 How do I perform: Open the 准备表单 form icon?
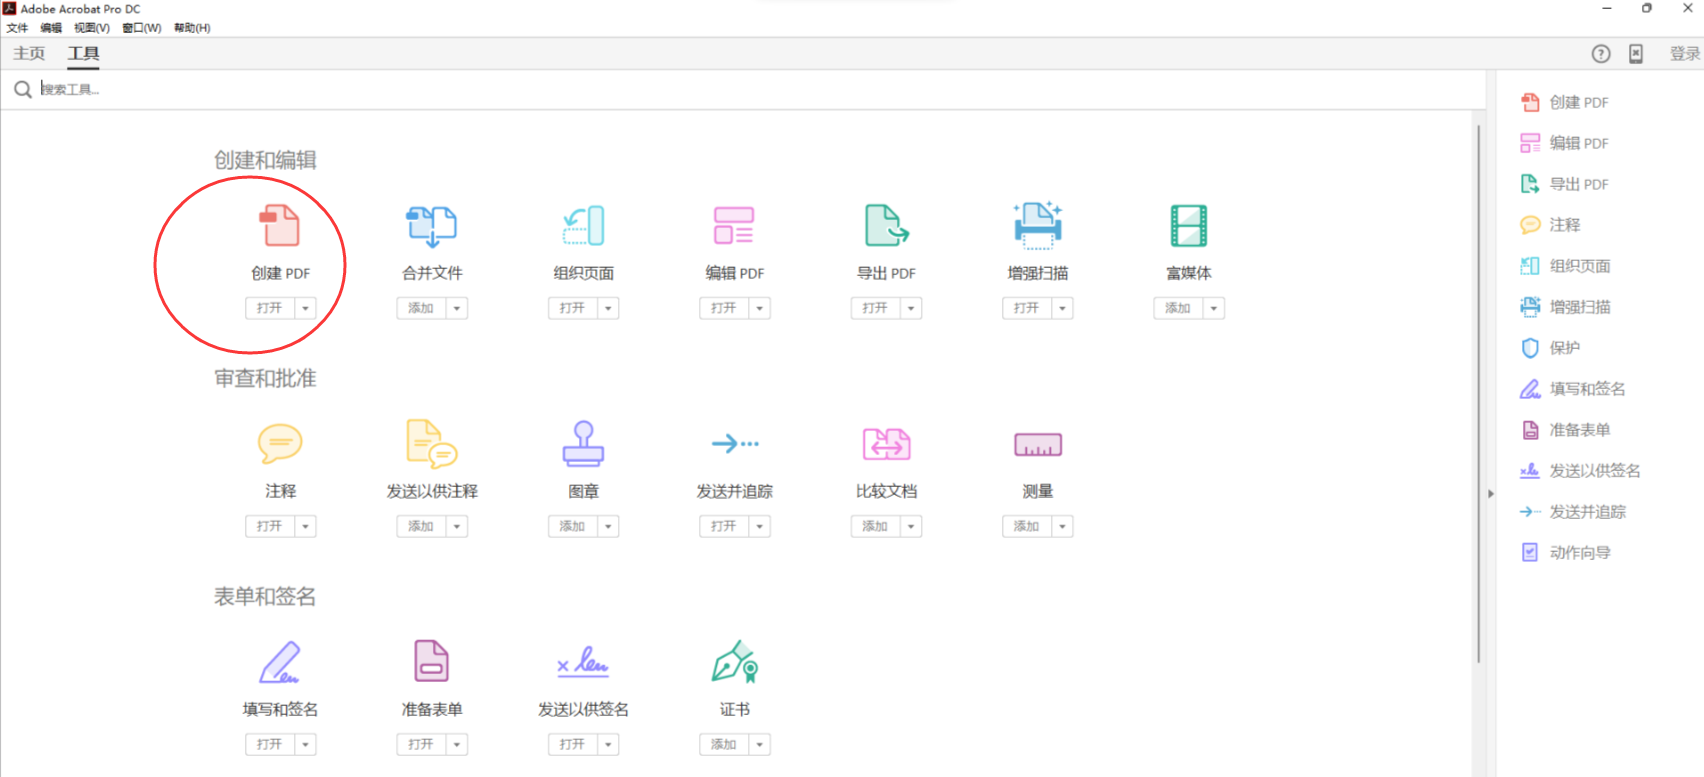pyautogui.click(x=432, y=661)
